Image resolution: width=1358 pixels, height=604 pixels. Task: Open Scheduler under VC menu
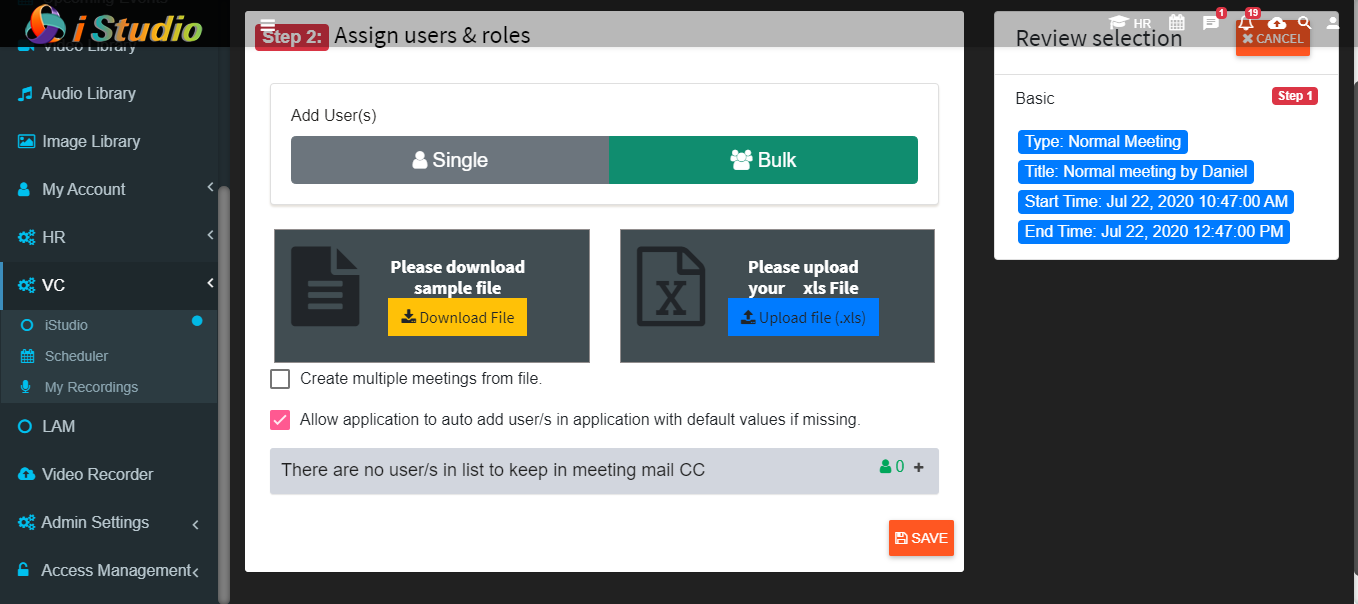76,356
